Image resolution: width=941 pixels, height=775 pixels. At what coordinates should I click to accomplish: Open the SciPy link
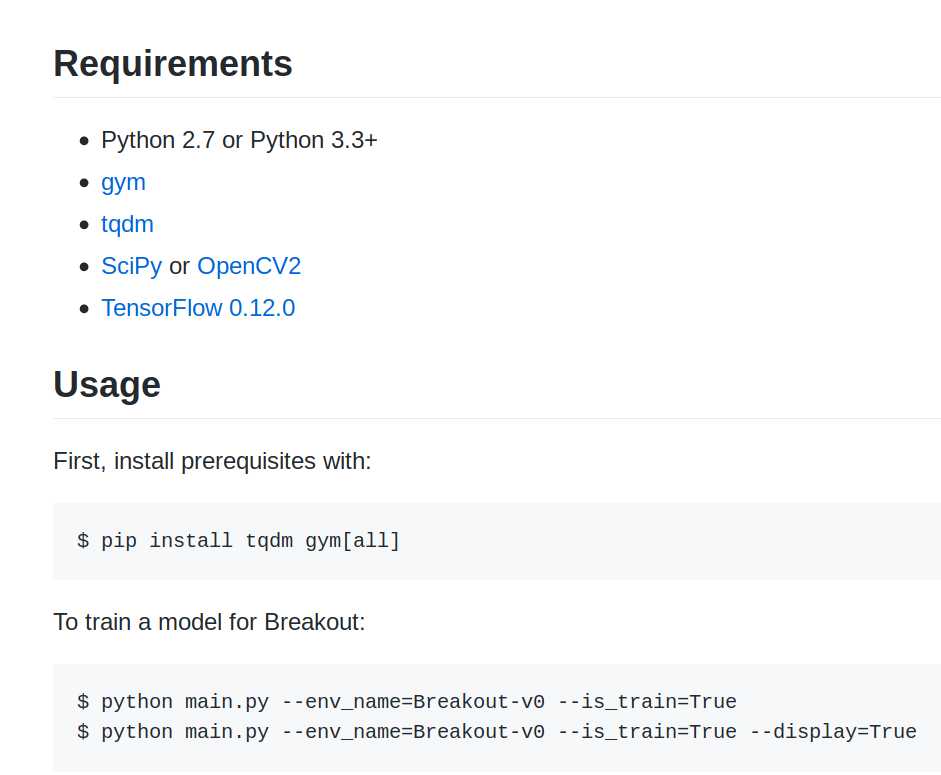131,266
